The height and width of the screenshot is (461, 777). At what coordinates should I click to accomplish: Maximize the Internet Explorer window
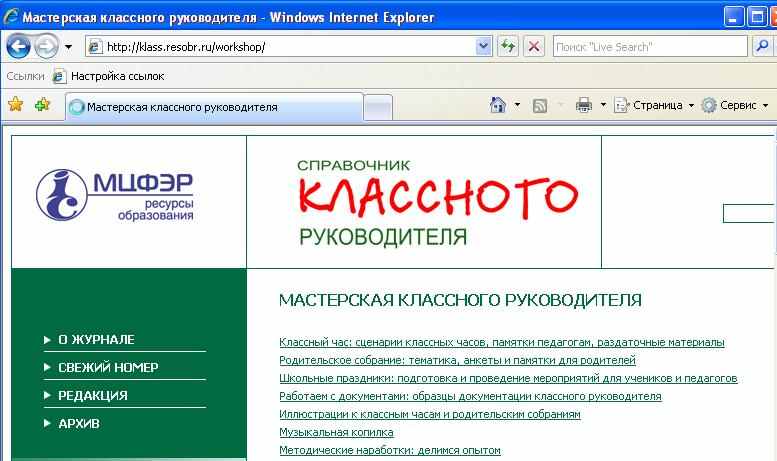point(757,17)
